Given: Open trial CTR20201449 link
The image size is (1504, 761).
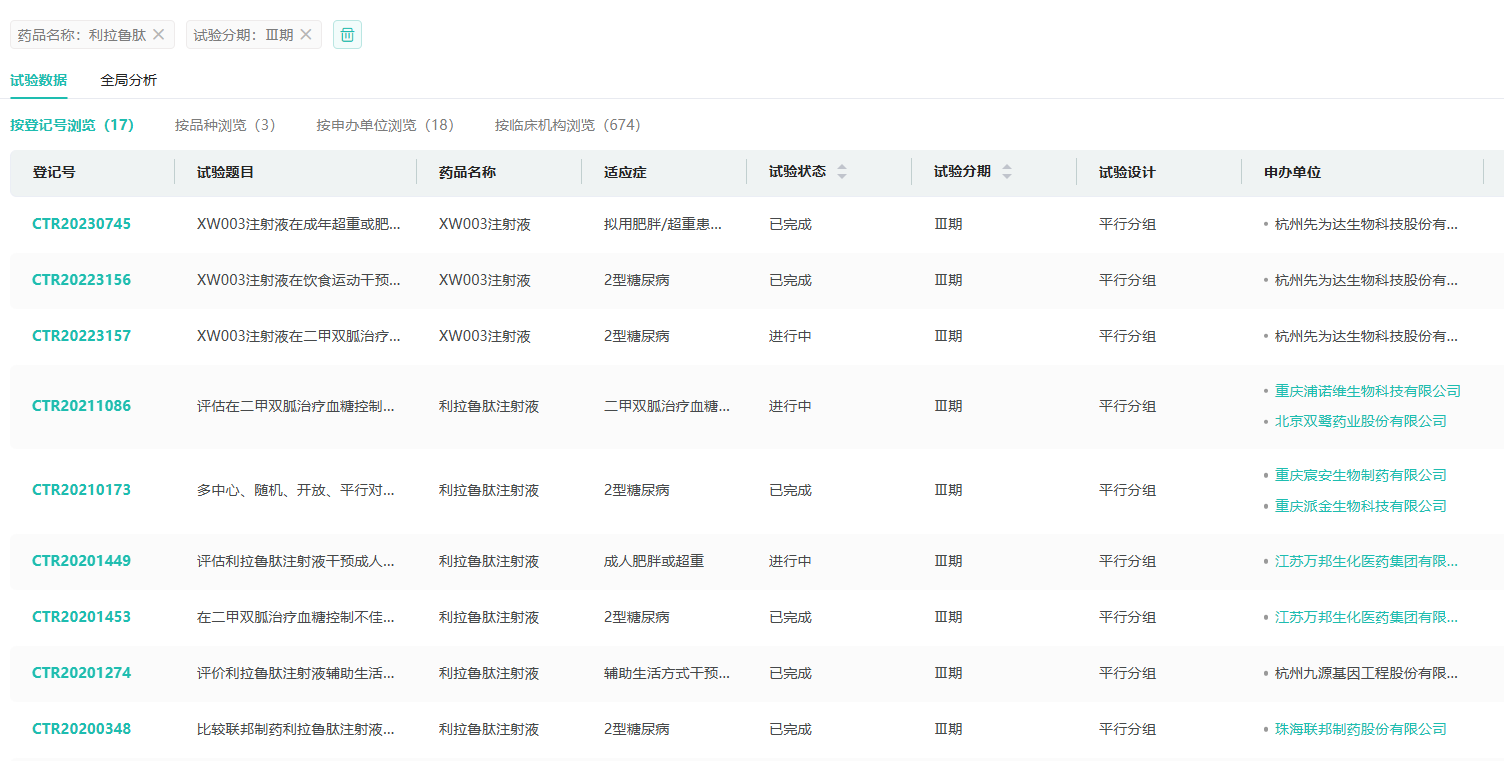Looking at the screenshot, I should pos(81,561).
